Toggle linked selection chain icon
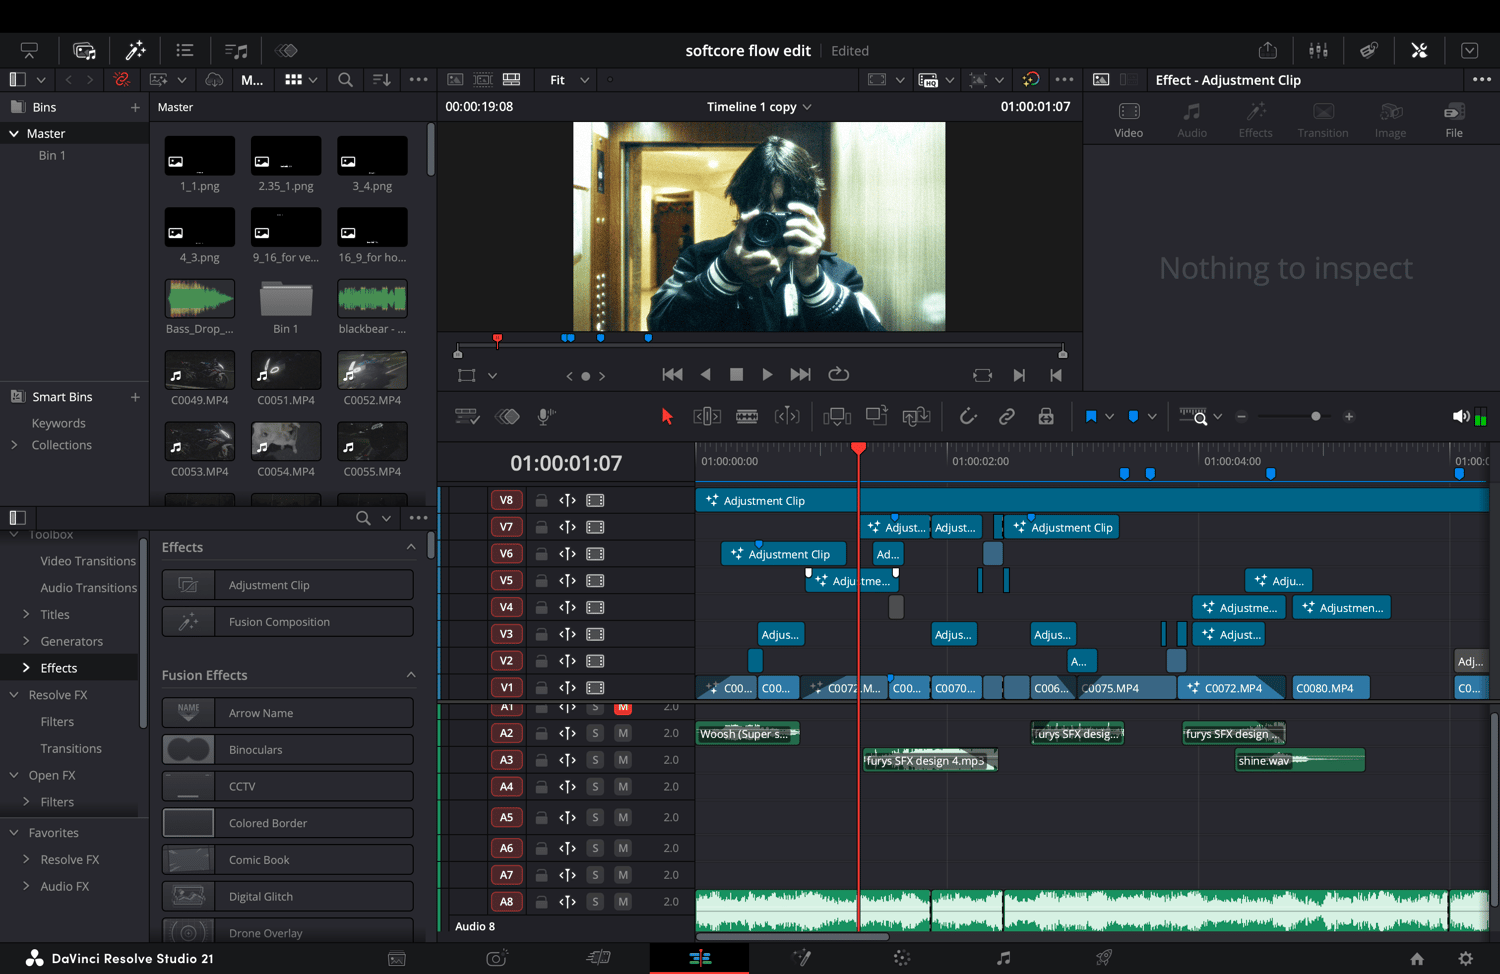 tap(1006, 417)
